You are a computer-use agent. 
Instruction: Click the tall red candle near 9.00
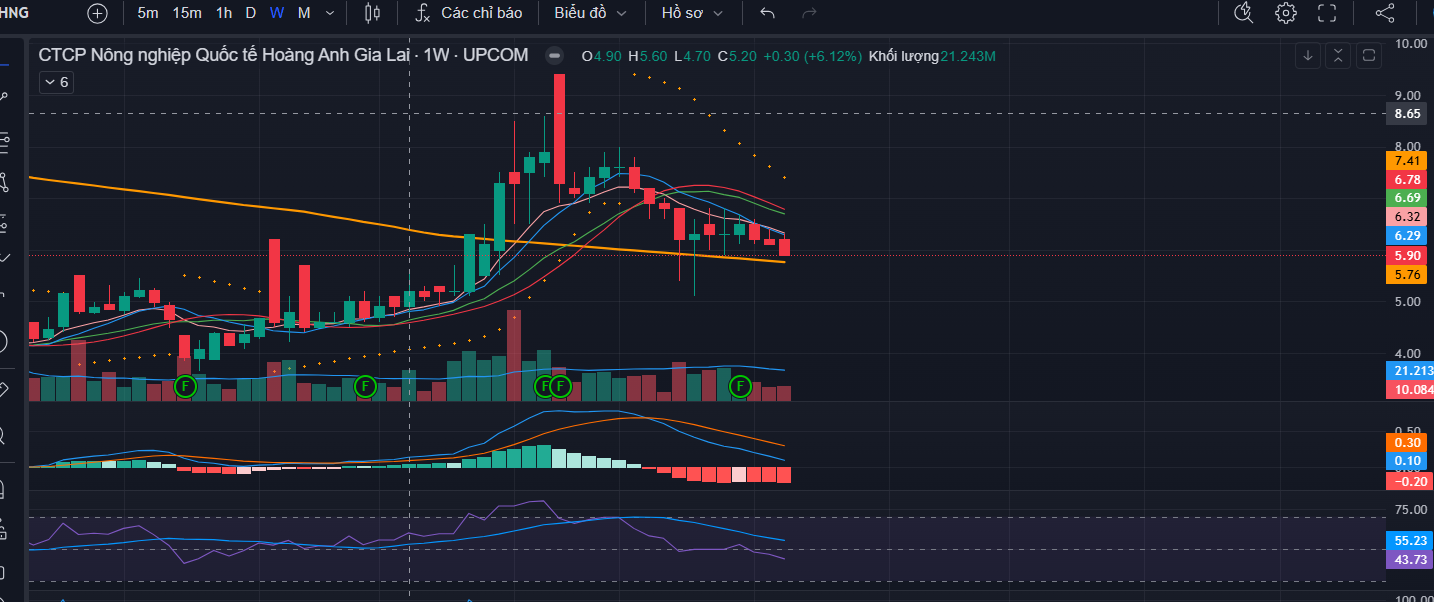point(559,128)
